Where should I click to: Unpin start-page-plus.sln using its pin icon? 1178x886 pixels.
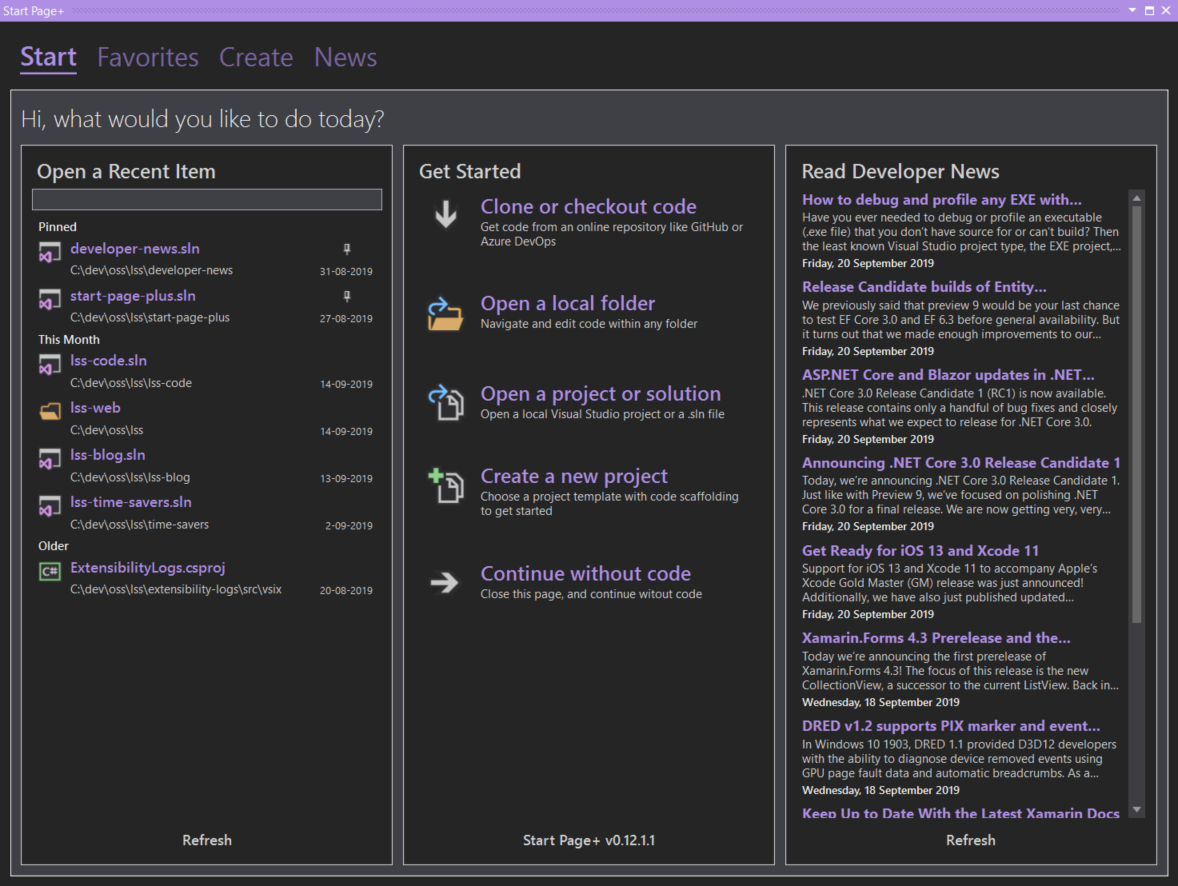click(x=346, y=297)
